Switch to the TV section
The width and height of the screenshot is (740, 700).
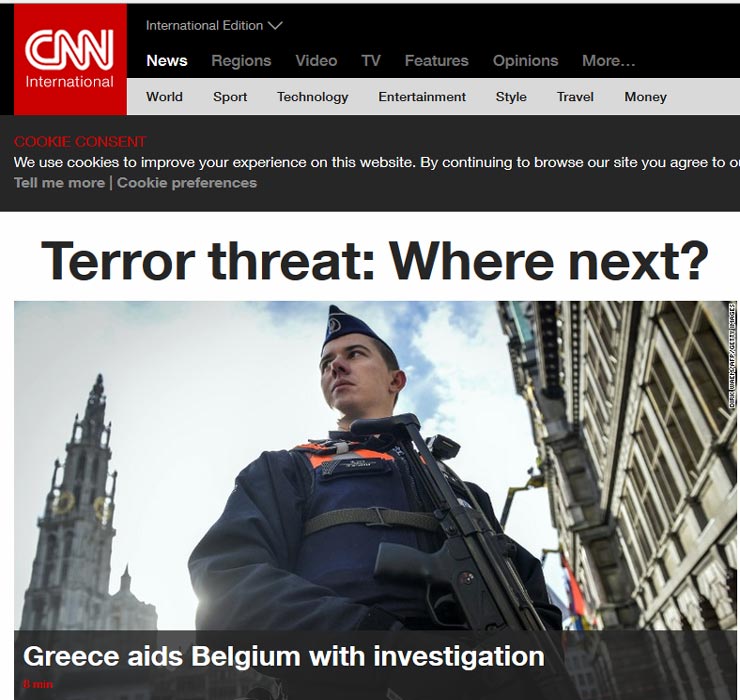(371, 60)
